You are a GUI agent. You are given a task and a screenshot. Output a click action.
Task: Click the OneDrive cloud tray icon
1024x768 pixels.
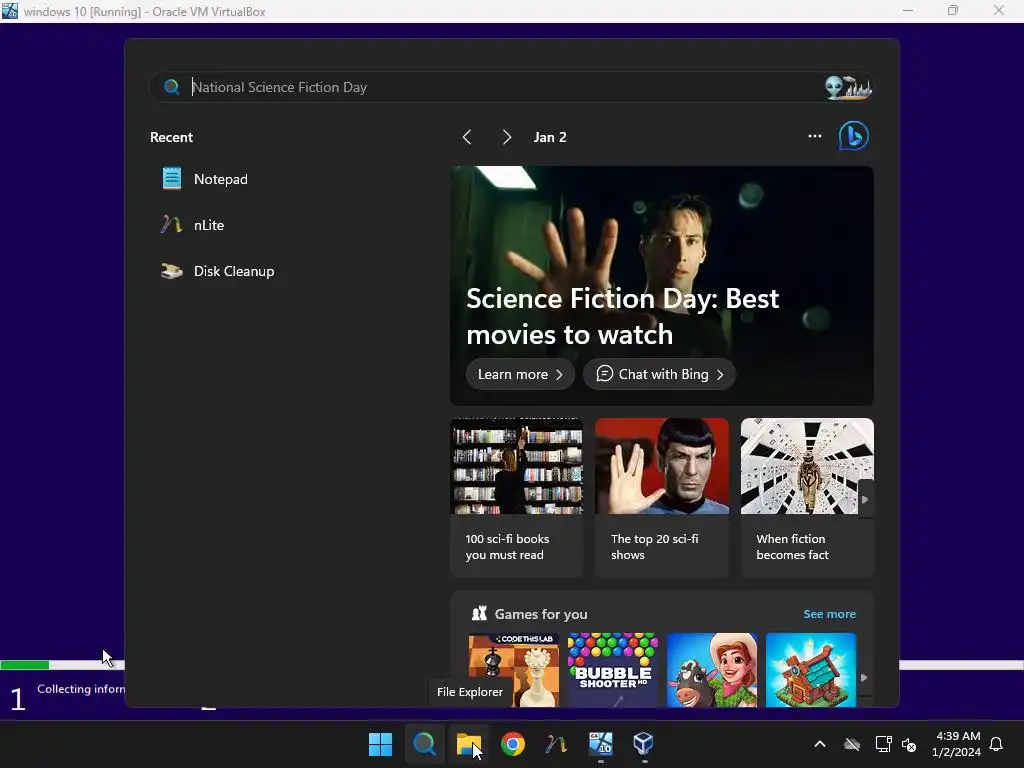click(852, 744)
